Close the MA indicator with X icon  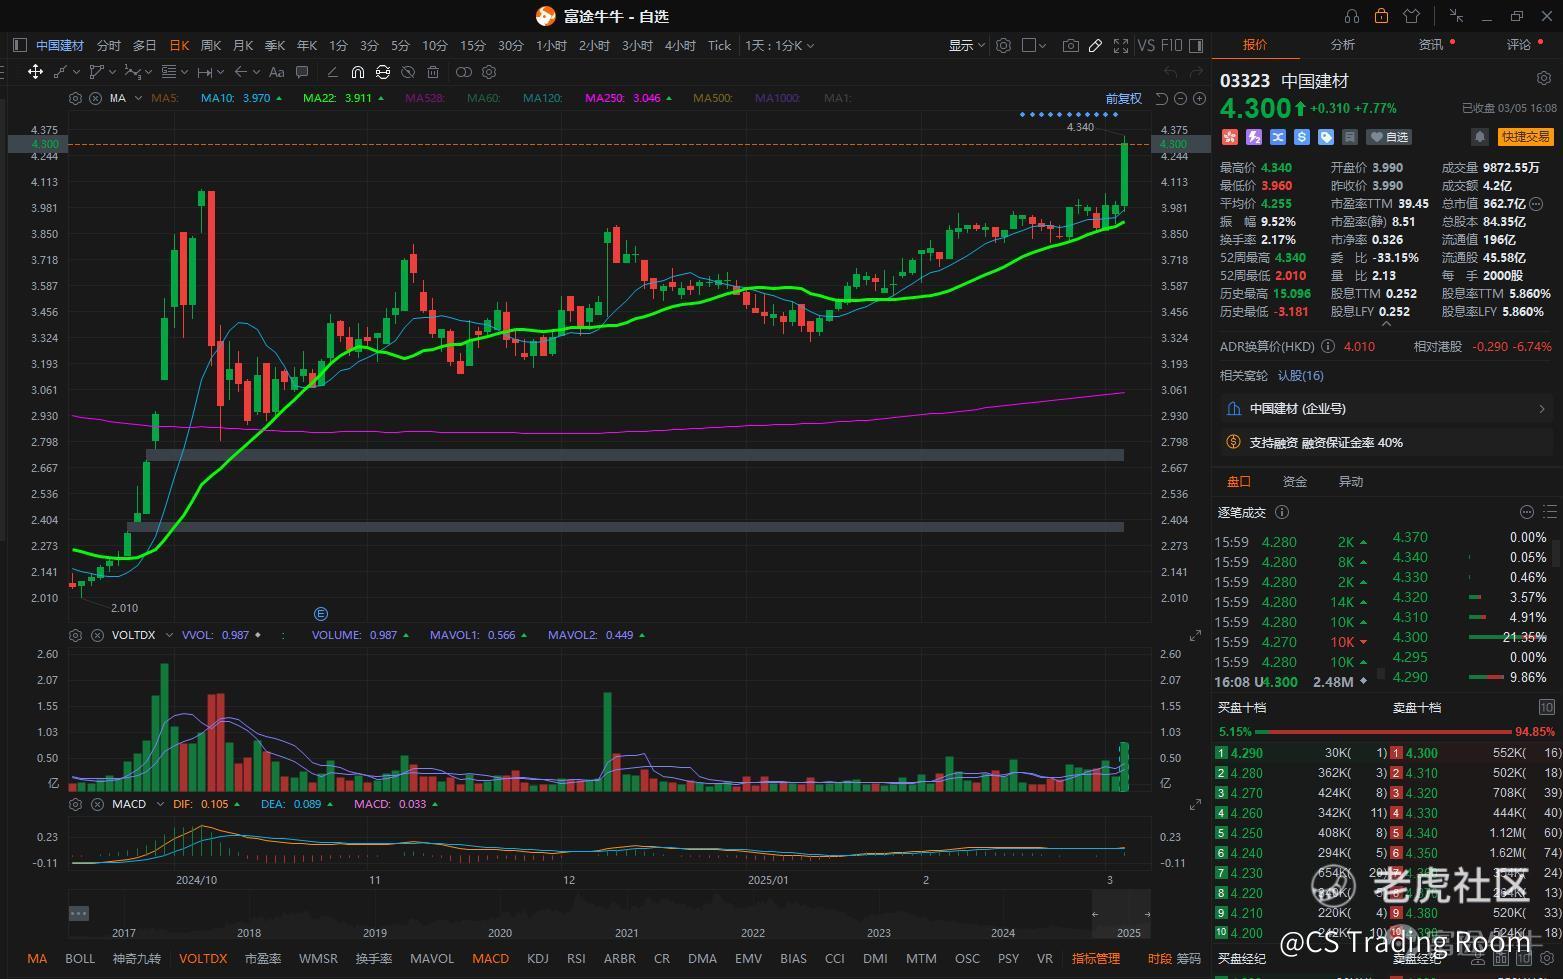click(x=95, y=98)
